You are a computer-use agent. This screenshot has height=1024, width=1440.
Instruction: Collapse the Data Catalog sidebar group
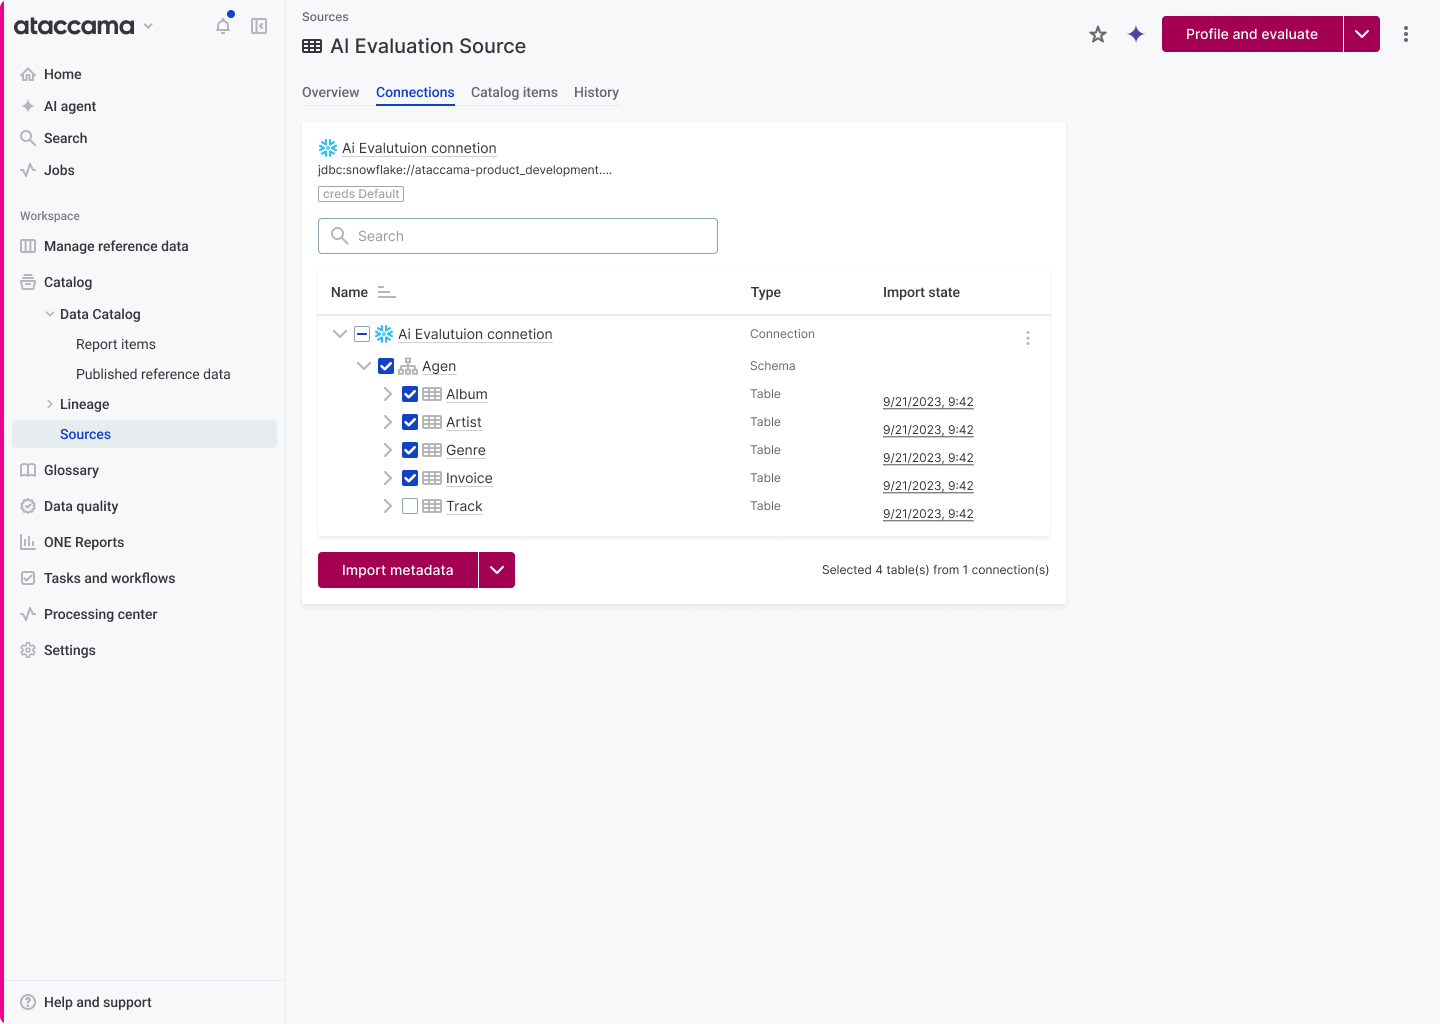coord(50,314)
